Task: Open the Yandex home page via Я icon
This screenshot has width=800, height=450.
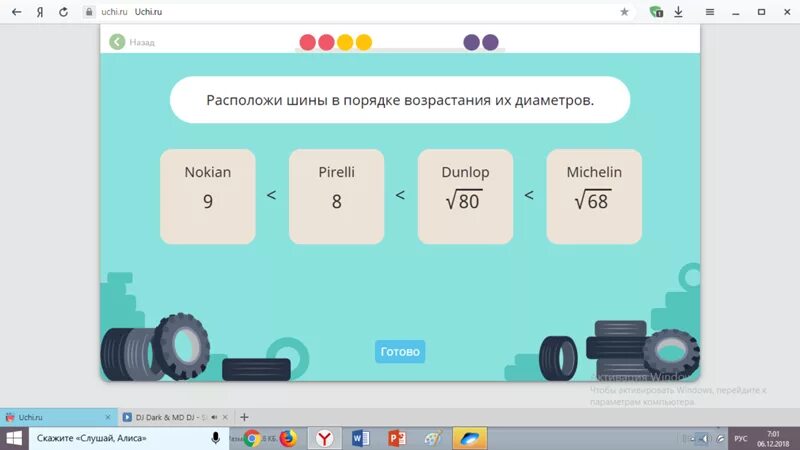Action: (40, 12)
